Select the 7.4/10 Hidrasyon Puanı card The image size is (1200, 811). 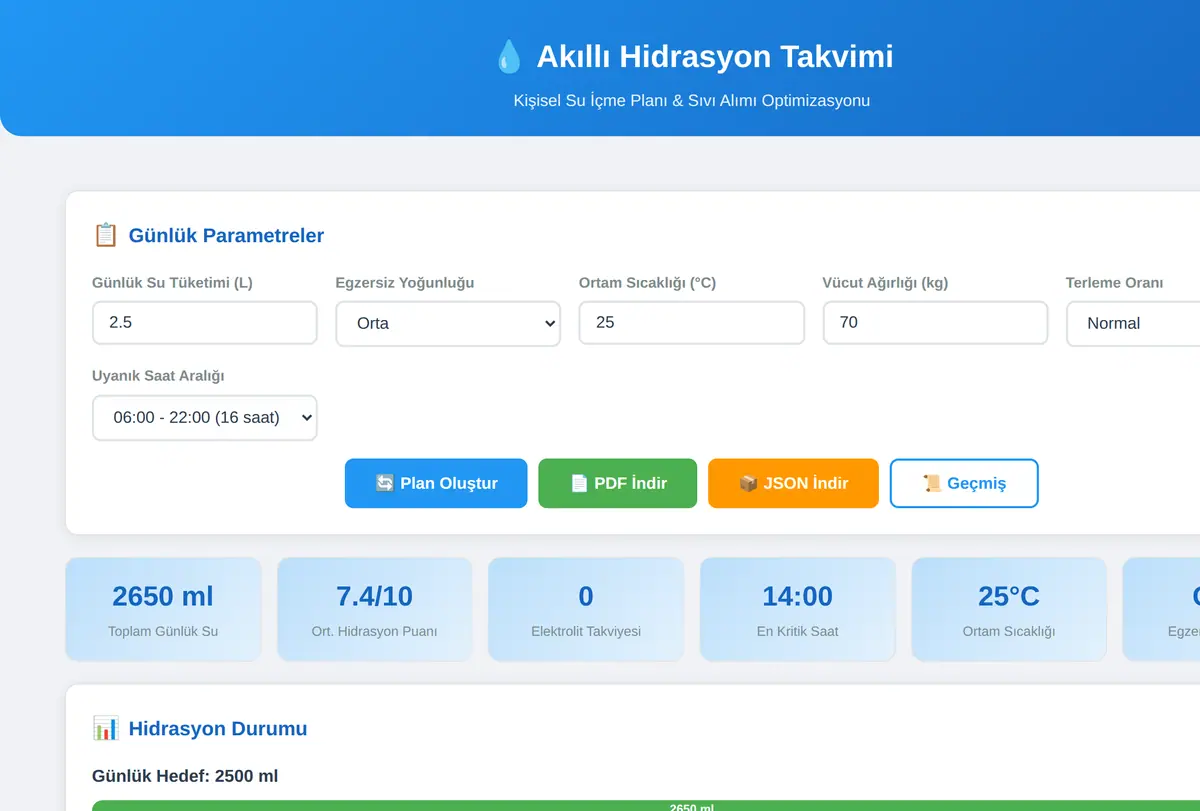pos(374,609)
